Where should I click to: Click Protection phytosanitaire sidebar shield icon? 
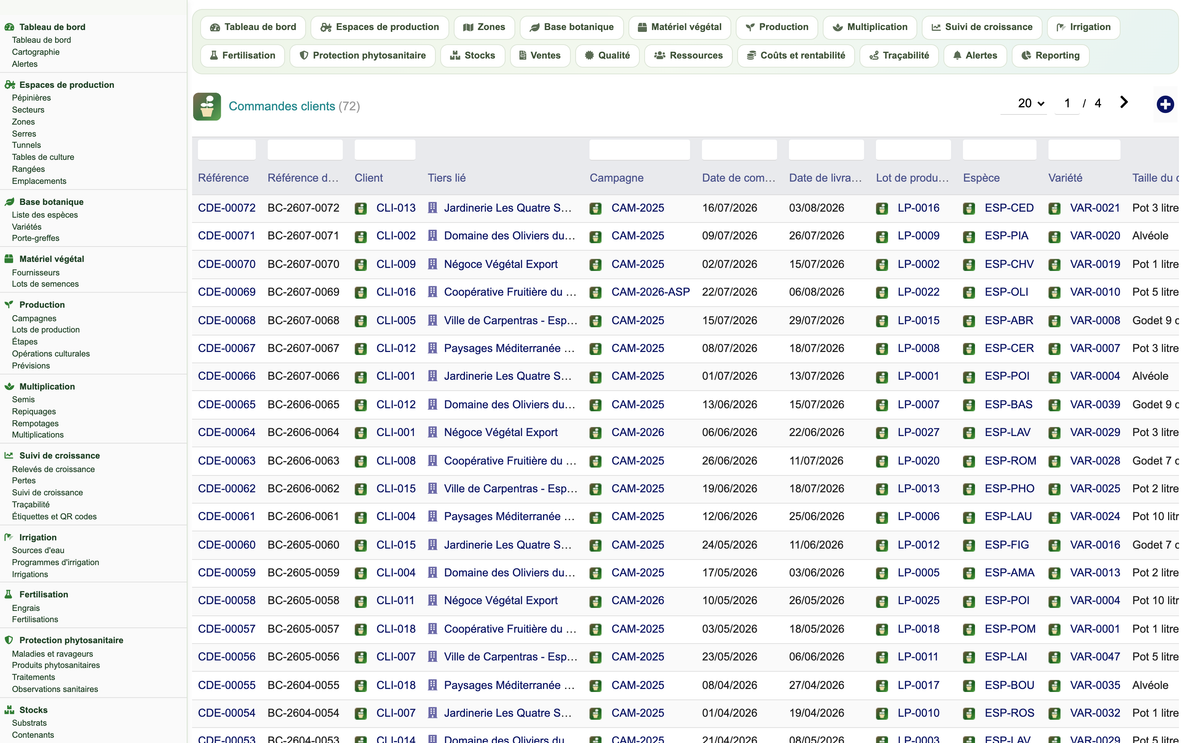pyautogui.click(x=9, y=640)
